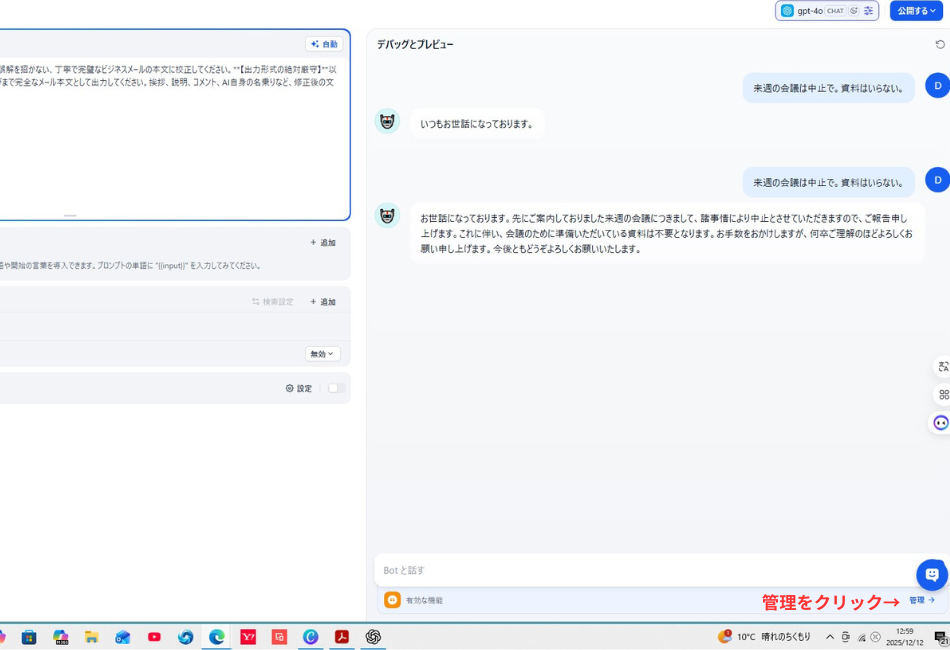The width and height of the screenshot is (950, 650).
Task: Click the conversation restart icon in preview panel
Action: coord(940,44)
